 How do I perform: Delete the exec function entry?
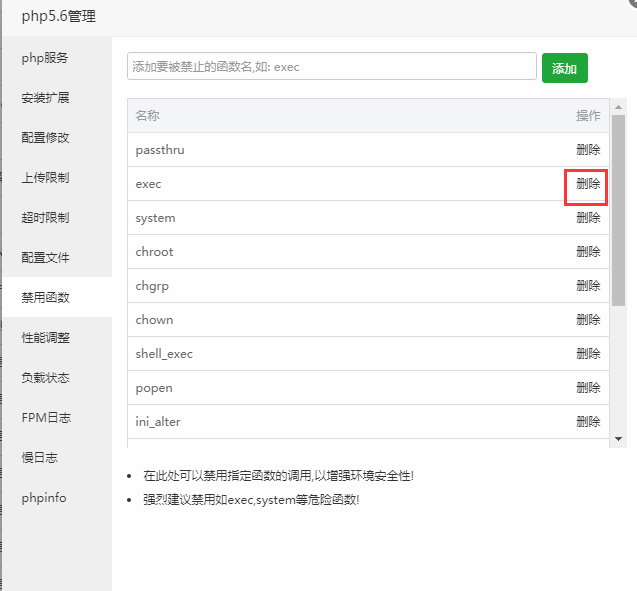tap(588, 184)
